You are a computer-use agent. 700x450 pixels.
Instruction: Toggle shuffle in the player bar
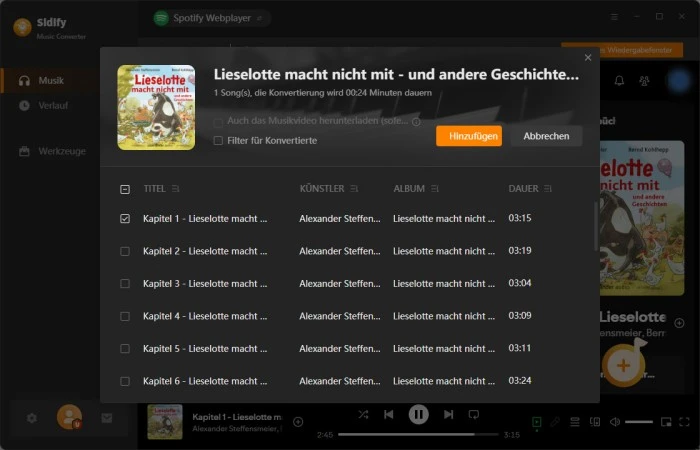tap(363, 414)
